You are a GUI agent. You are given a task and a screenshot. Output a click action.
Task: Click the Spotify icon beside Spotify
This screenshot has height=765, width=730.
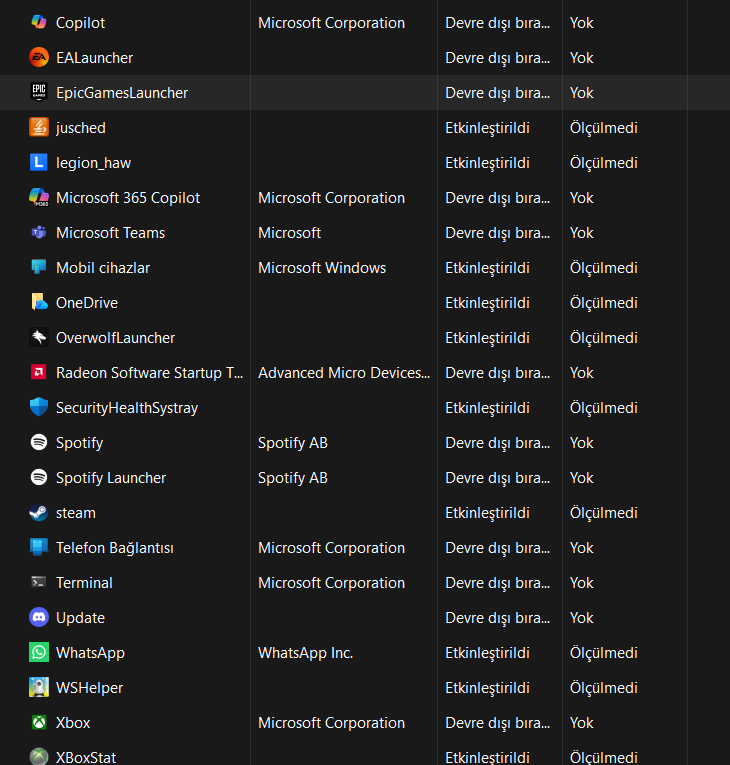tap(39, 443)
